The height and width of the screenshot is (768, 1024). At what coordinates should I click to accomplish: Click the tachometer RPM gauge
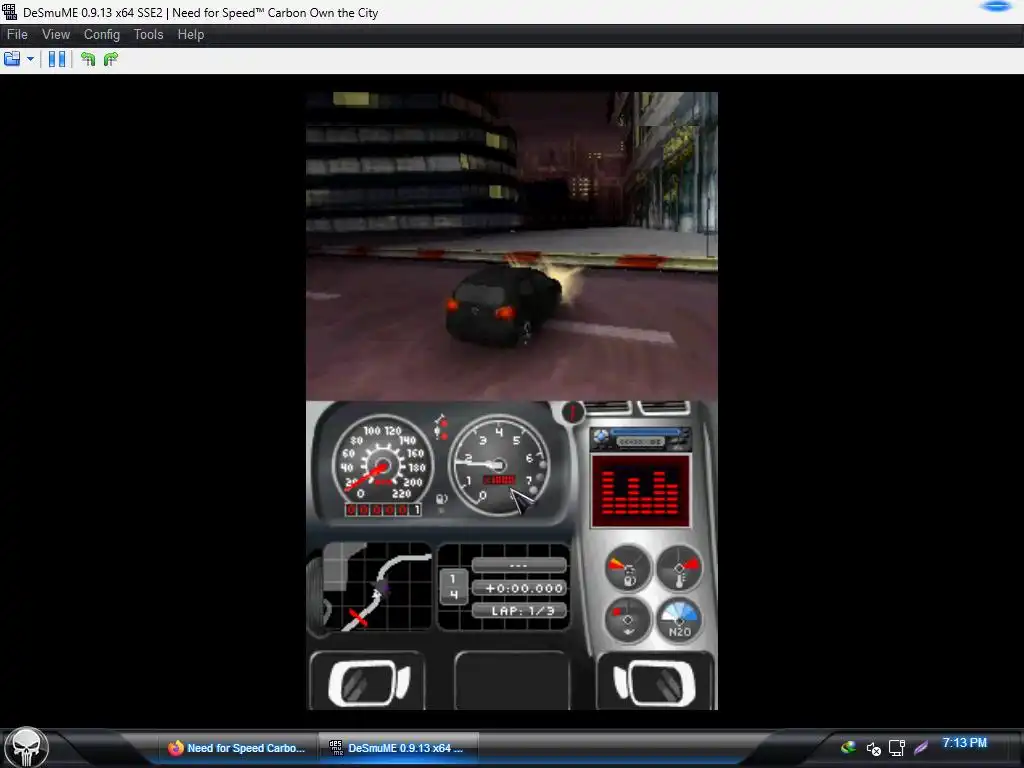coord(500,465)
